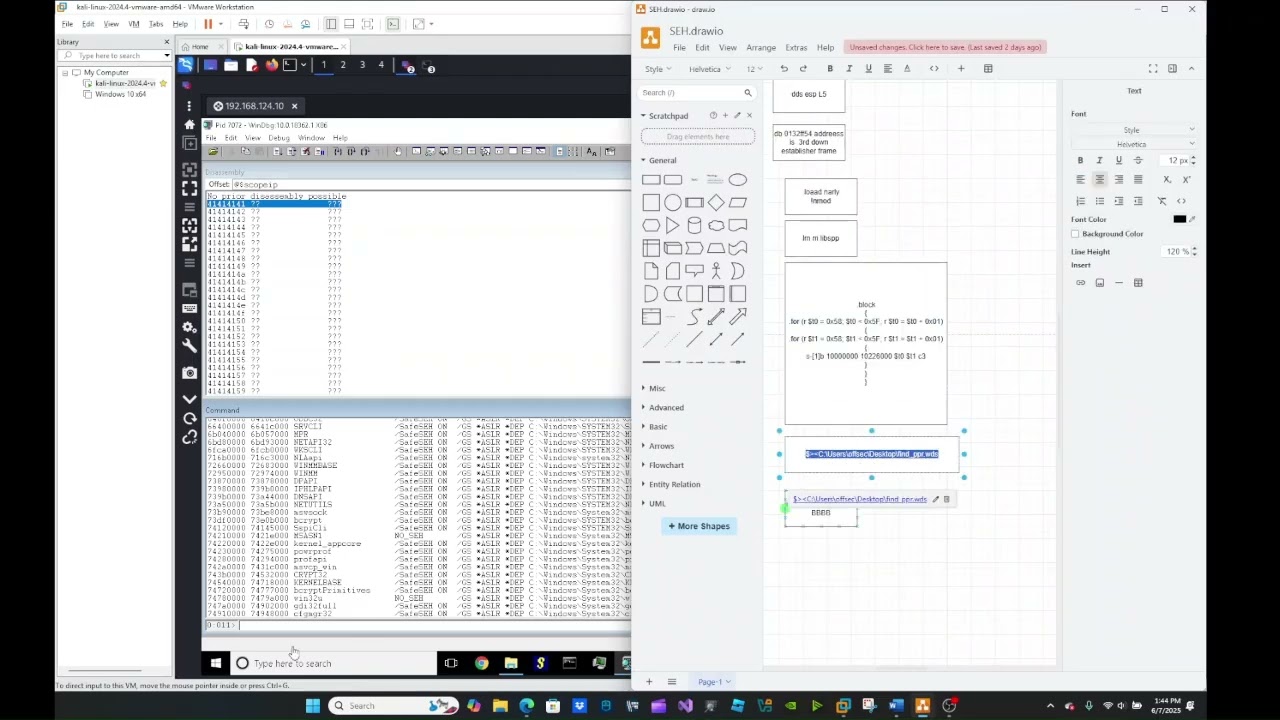This screenshot has width=1280, height=720.
Task: Toggle underline in draw.io top toolbar
Action: click(x=868, y=69)
